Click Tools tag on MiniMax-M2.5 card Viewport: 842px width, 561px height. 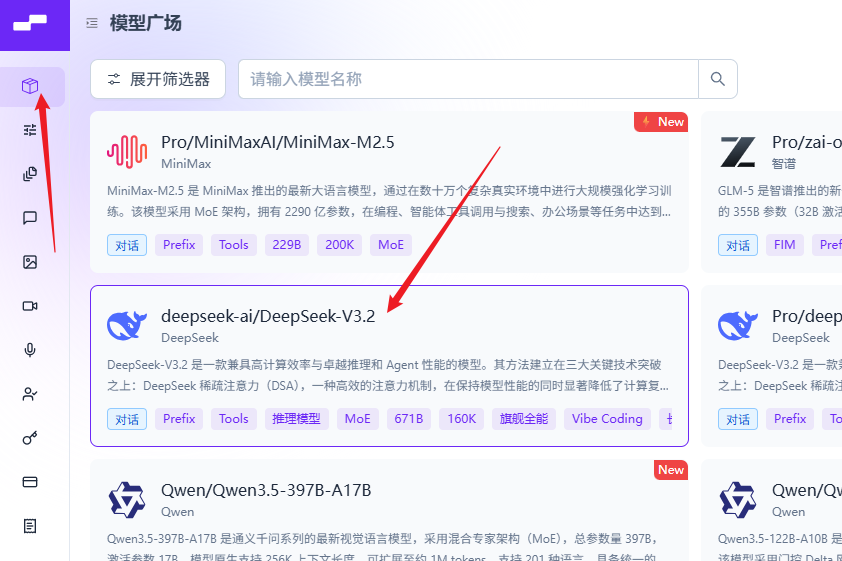[234, 245]
